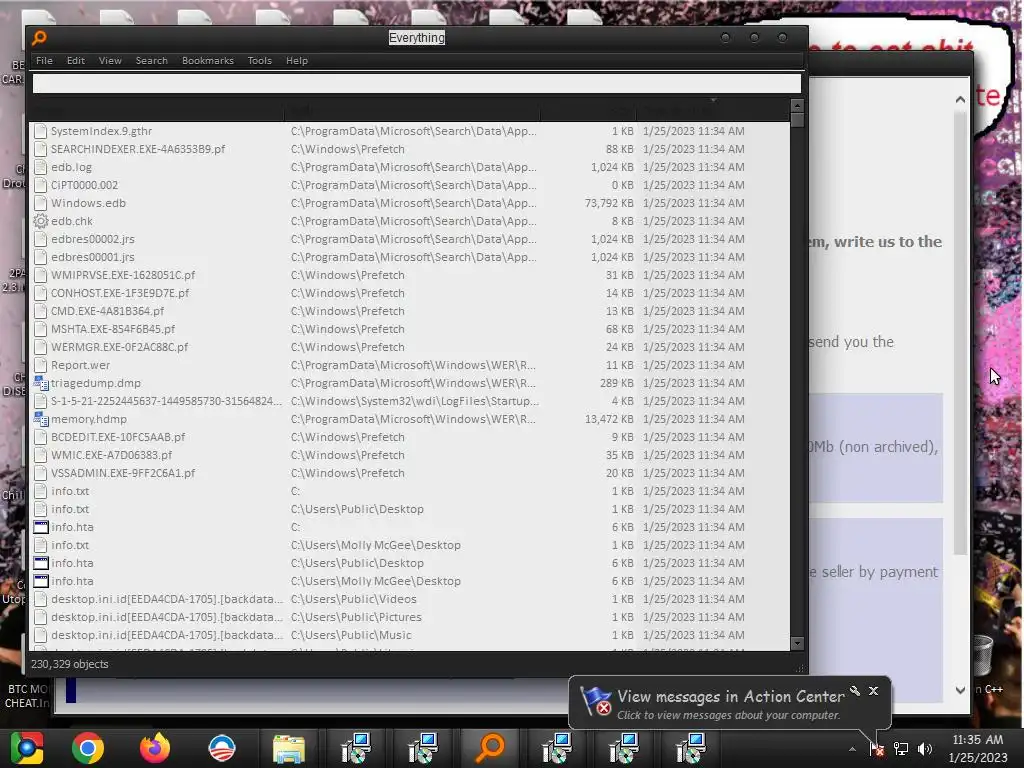1024x768 pixels.
Task: Click the 230,329 objects status bar text
Action: point(70,664)
